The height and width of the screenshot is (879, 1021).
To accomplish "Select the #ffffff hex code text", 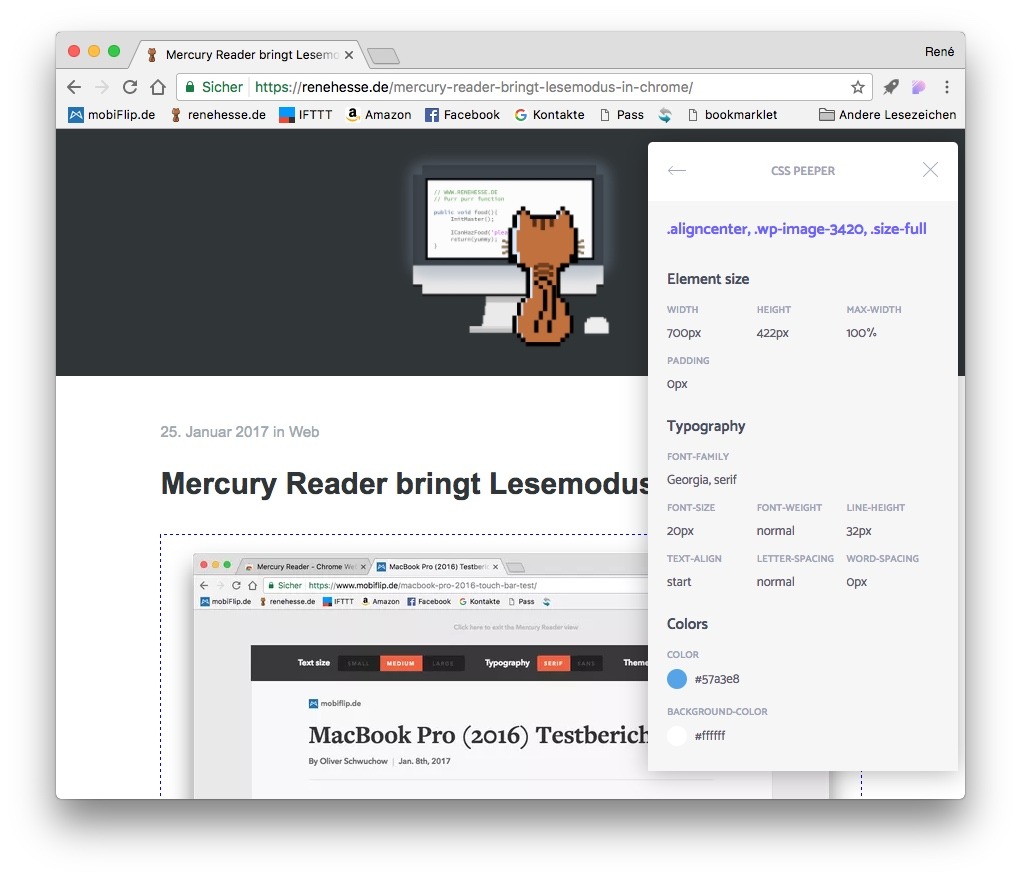I will click(710, 736).
